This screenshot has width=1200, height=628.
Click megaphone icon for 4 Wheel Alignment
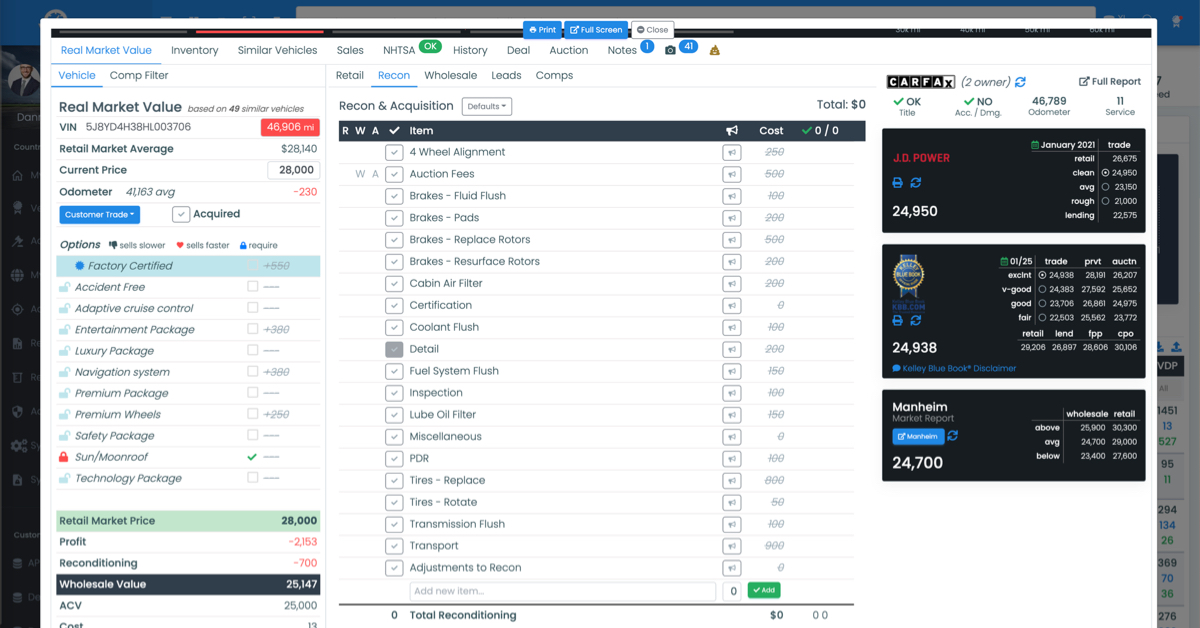pos(731,152)
